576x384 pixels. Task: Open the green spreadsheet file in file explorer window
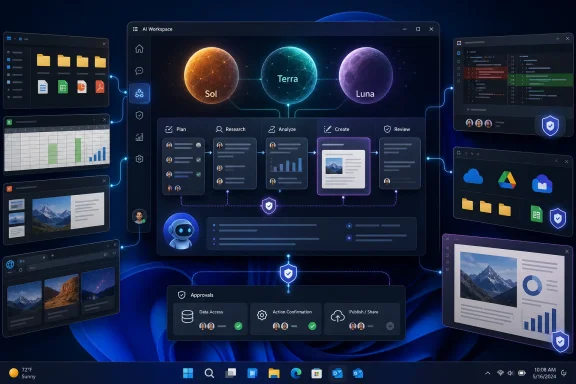point(63,87)
